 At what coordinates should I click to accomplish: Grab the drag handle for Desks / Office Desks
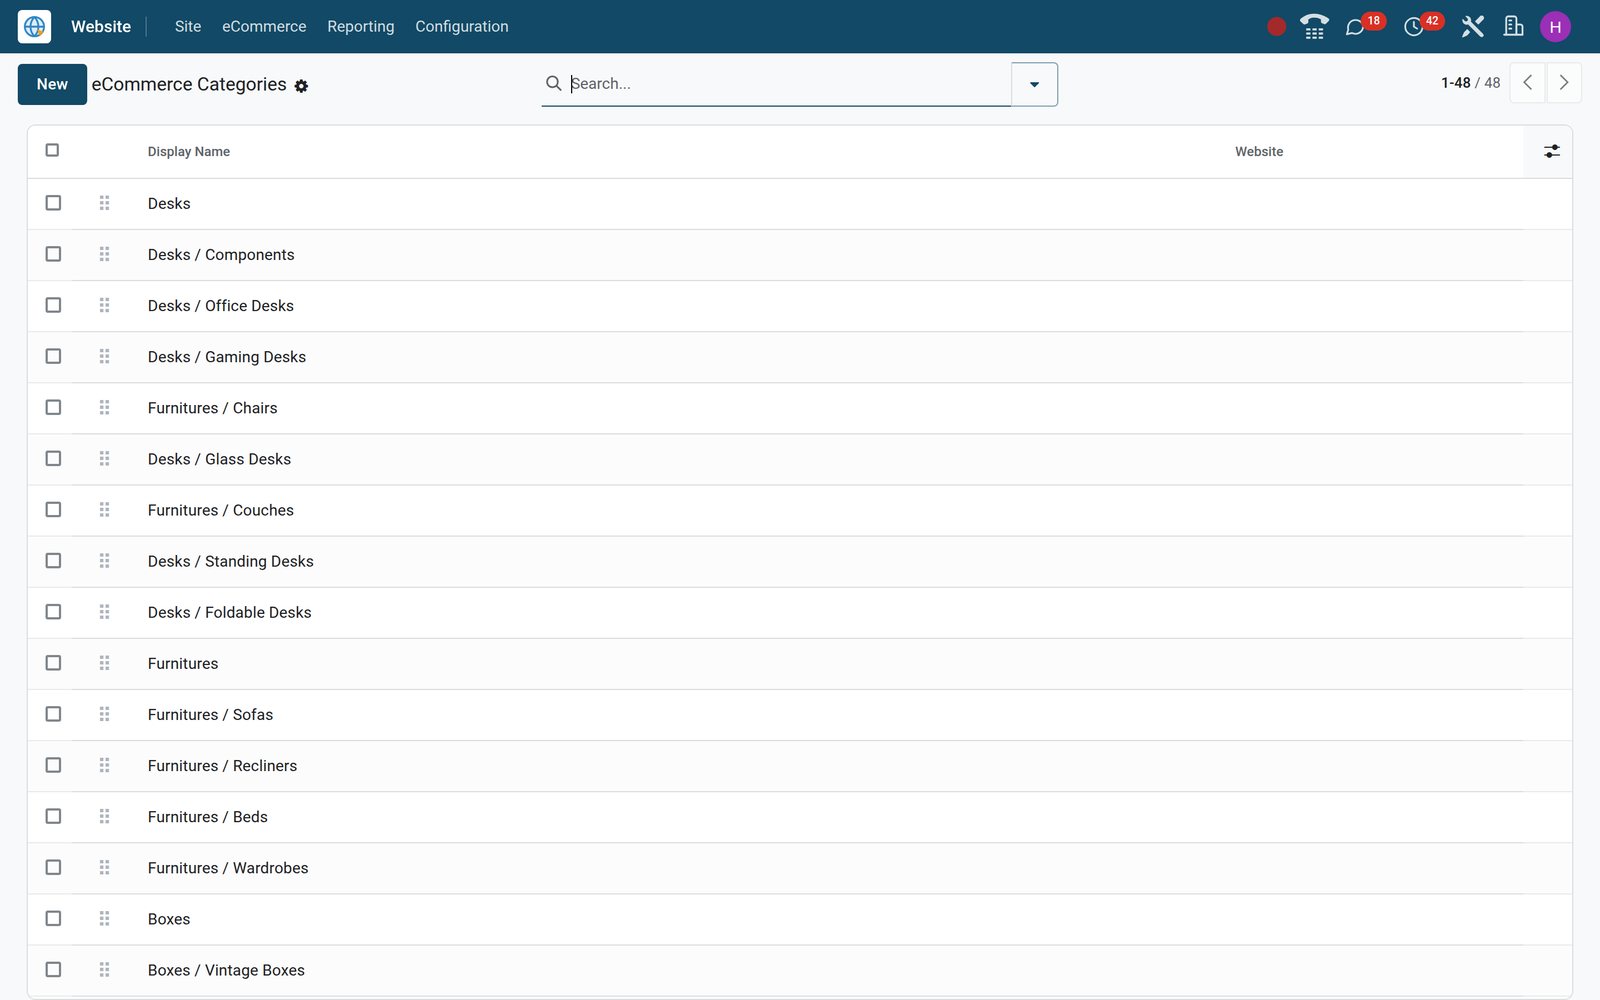pos(104,305)
